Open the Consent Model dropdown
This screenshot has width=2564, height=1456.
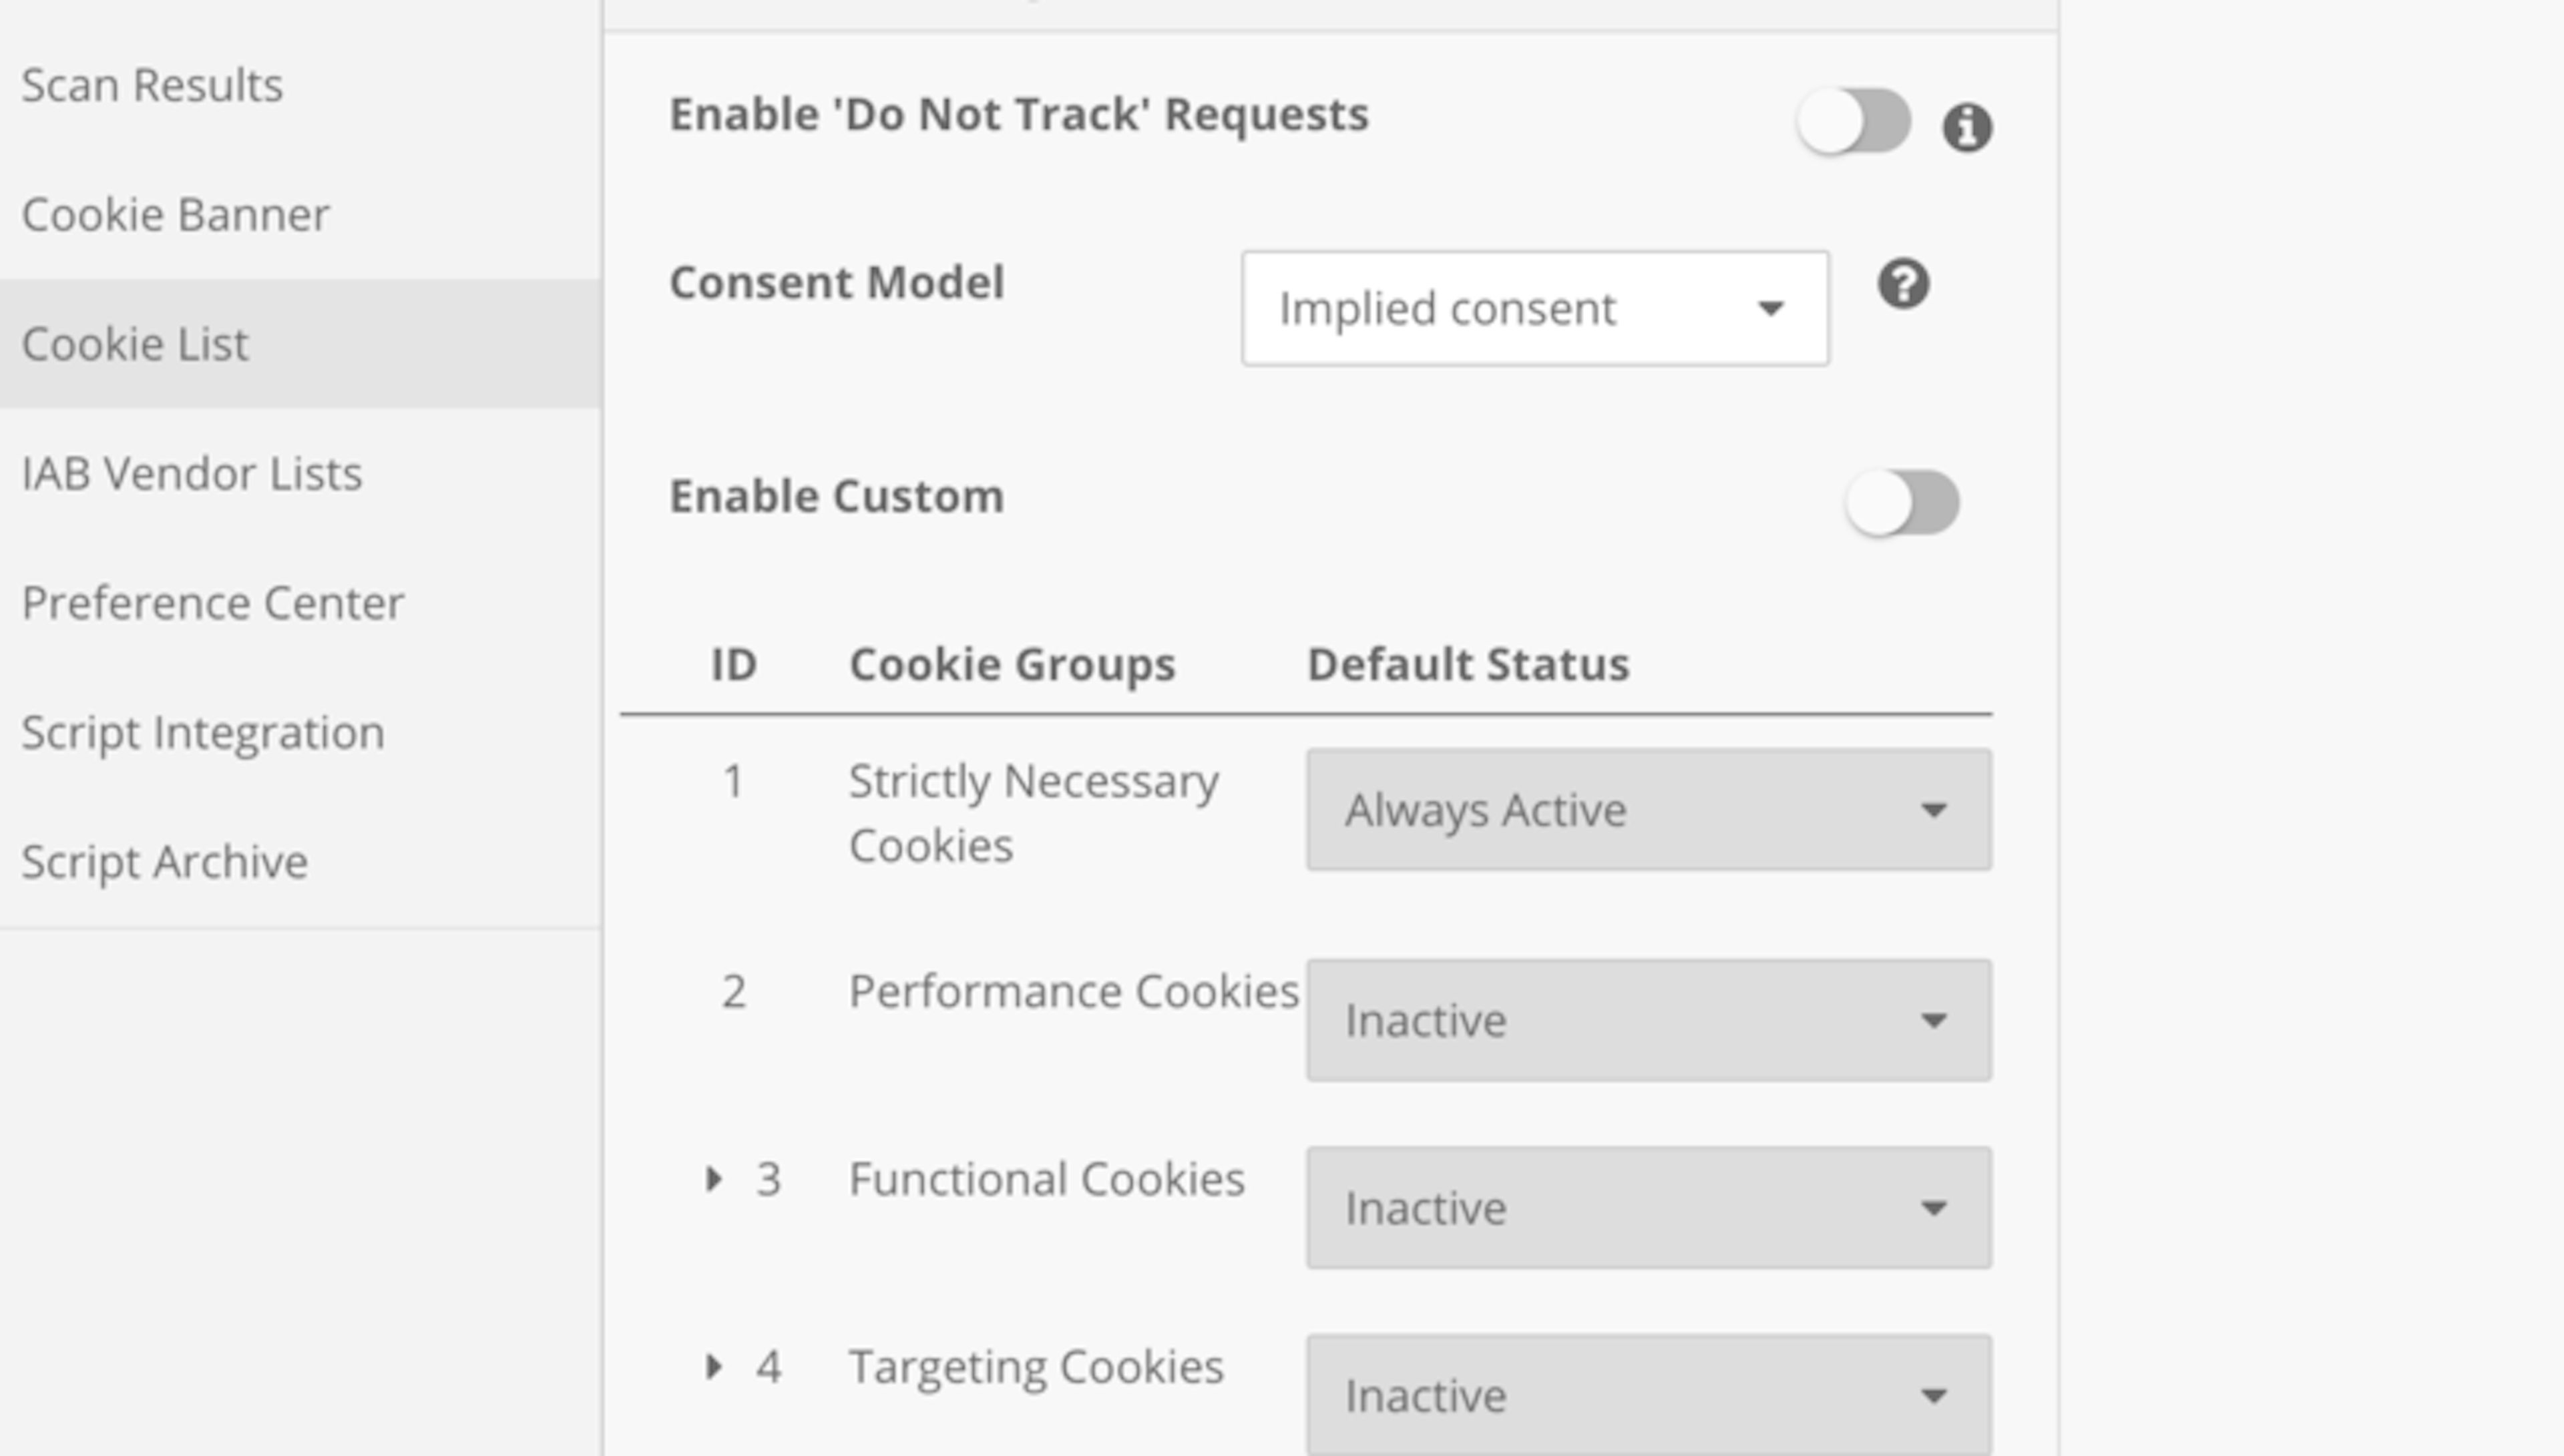1535,308
